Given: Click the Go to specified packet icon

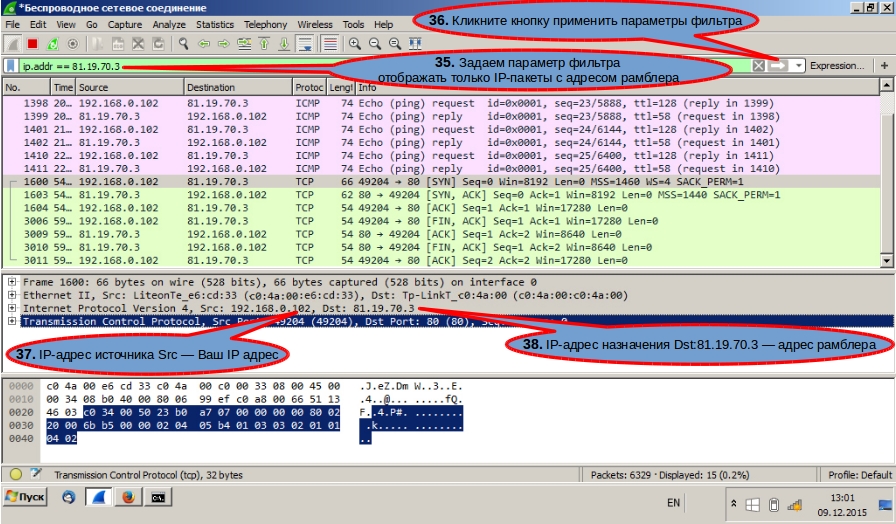Looking at the screenshot, I should tap(244, 44).
